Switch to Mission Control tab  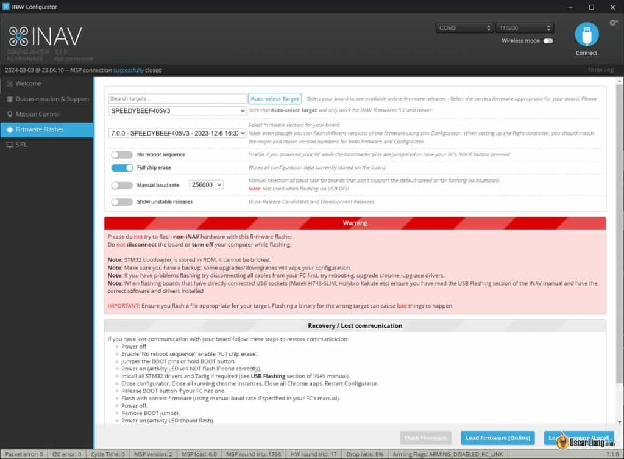tap(47, 114)
